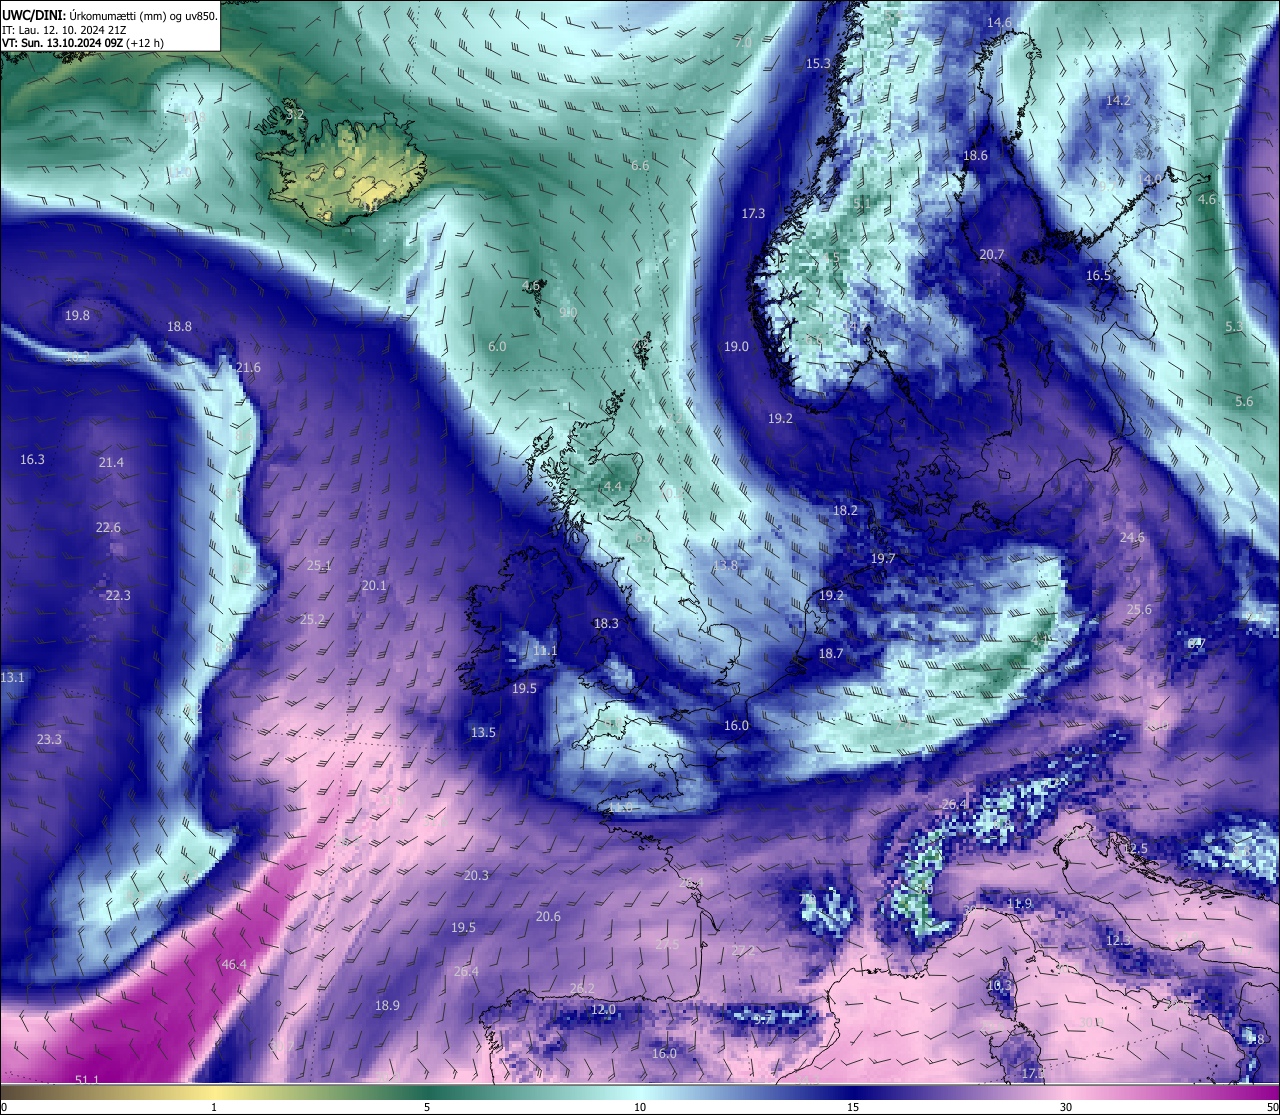Click the 3.2 value over northwest Iceland
Screen dimensions: 1280x1115
295,115
